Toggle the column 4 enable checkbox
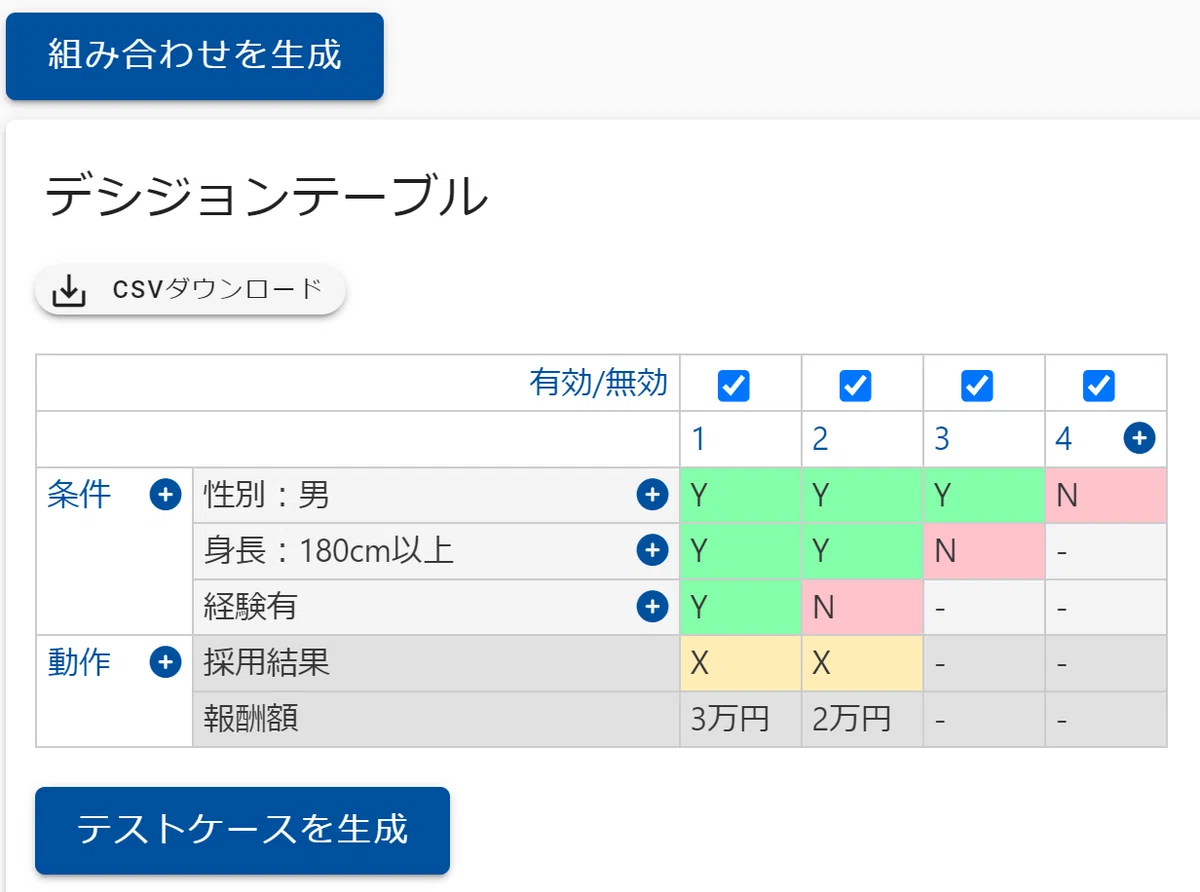Screen dimensions: 1200x892 [1099, 385]
